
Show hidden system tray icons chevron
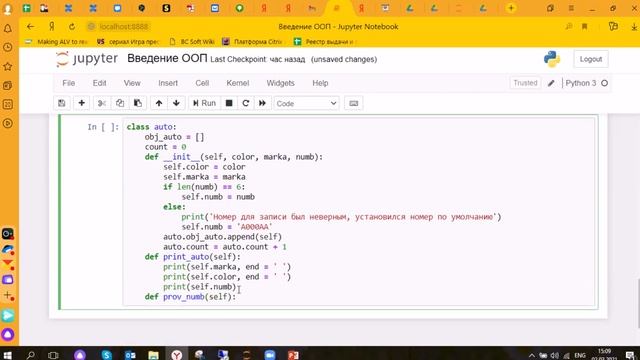(x=531, y=355)
